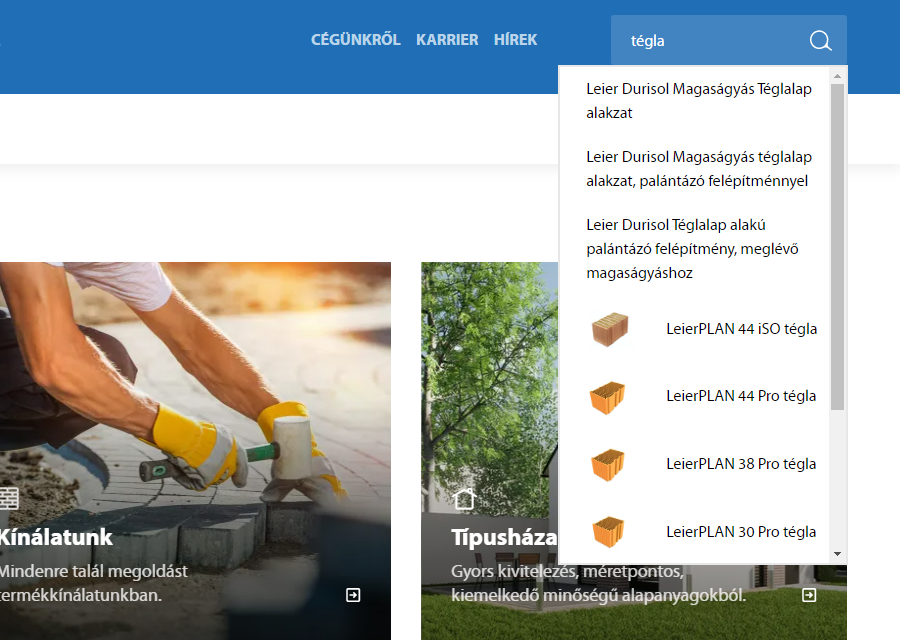This screenshot has width=900, height=644.
Task: Click LeierPLAN 44 iSO brick thumbnail
Action: (610, 329)
